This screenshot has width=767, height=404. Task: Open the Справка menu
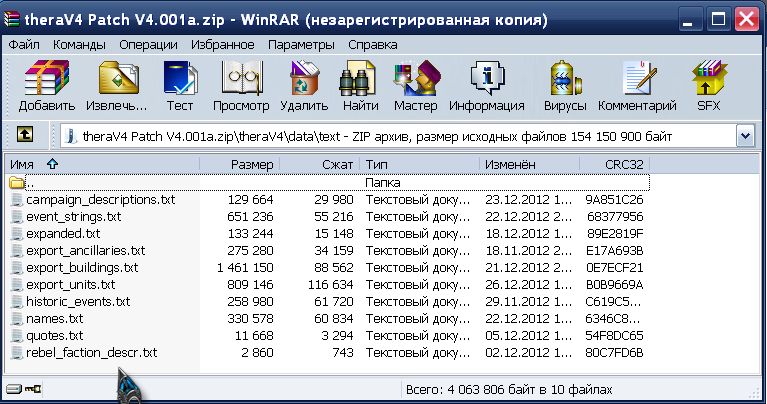coord(373,45)
